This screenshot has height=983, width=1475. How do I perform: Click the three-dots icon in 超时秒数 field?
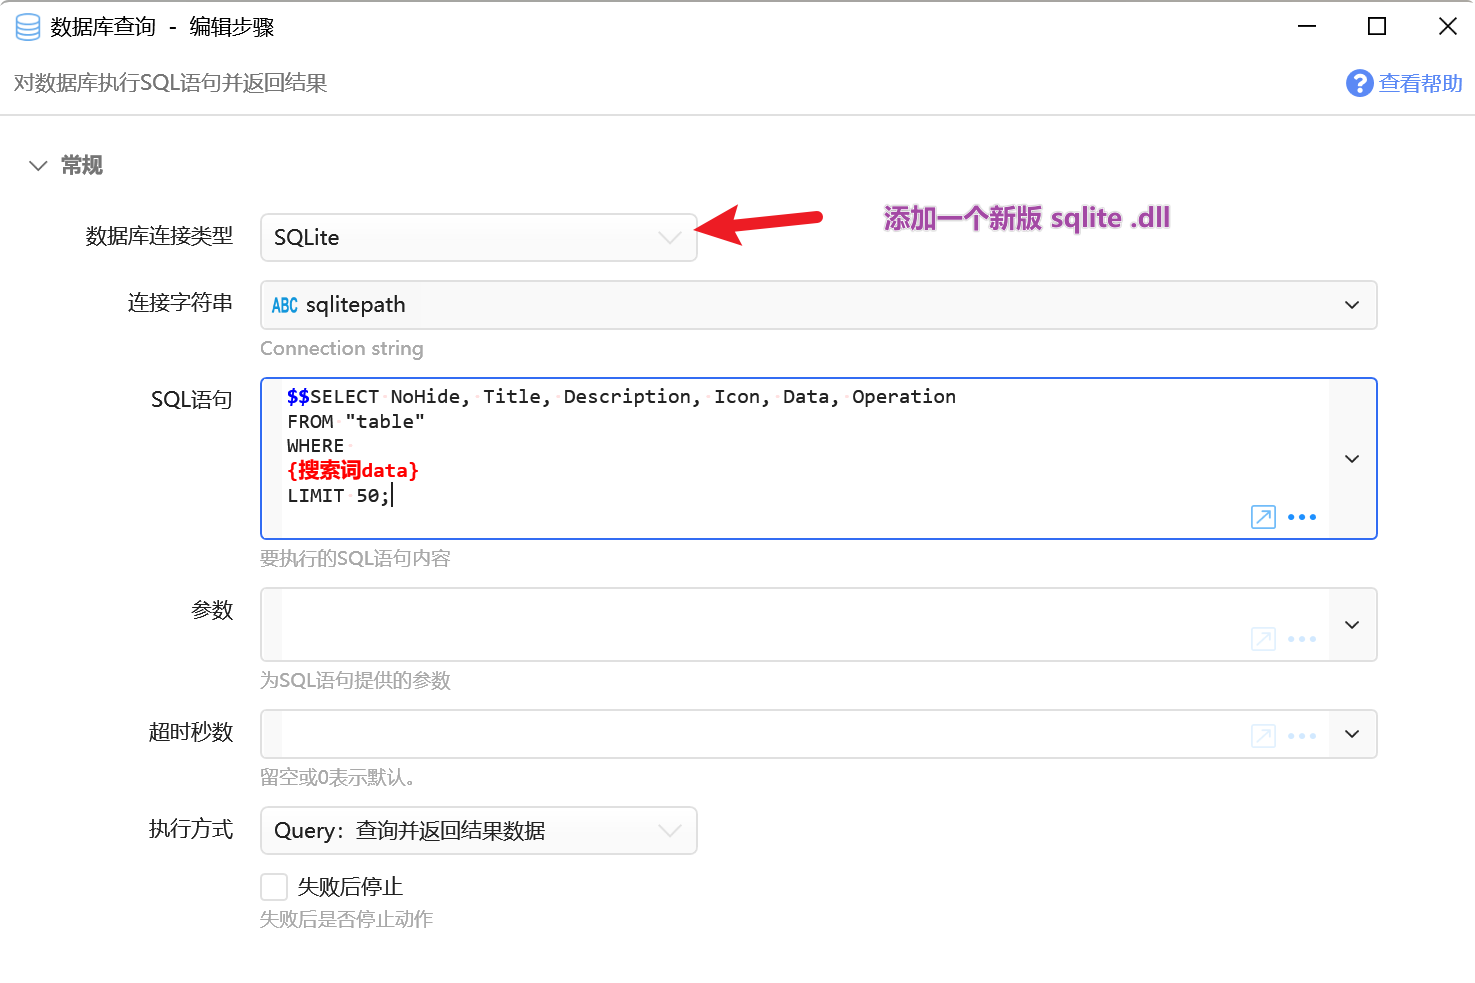click(1301, 736)
